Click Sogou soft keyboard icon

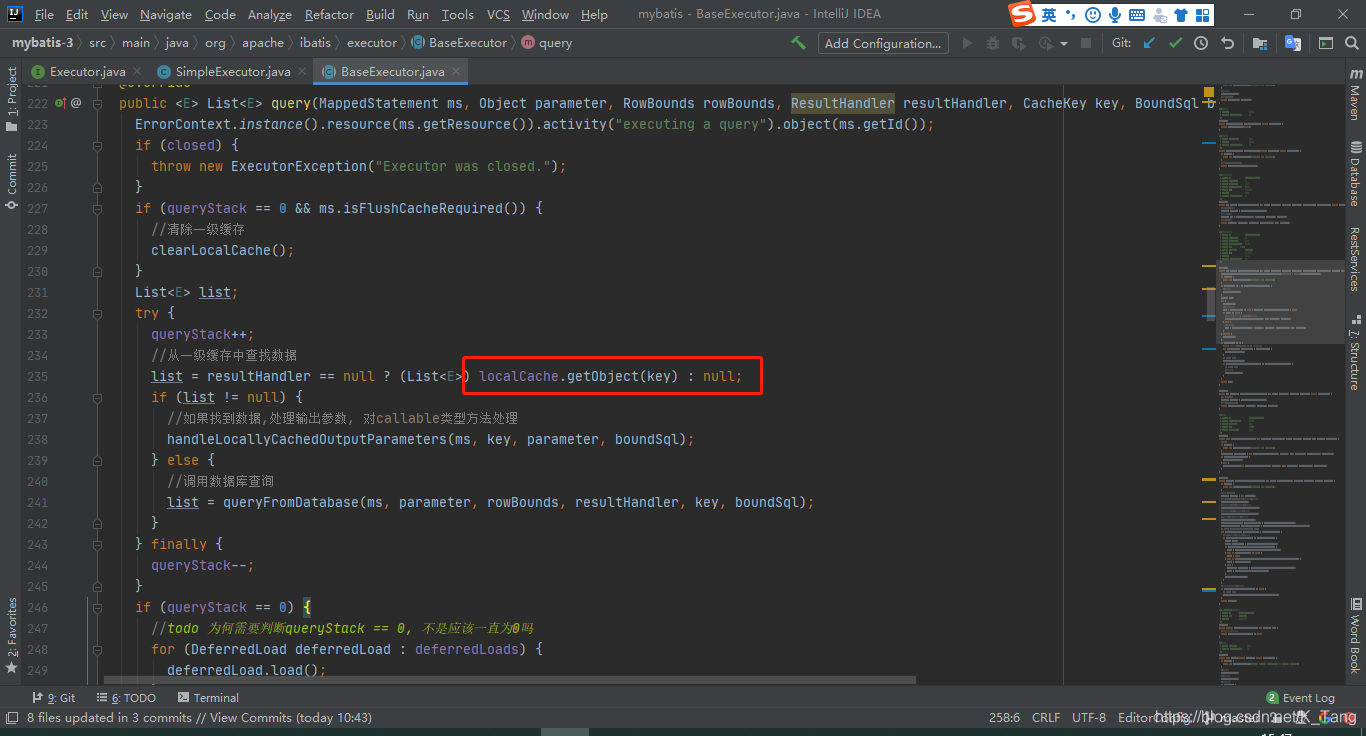coord(1137,15)
